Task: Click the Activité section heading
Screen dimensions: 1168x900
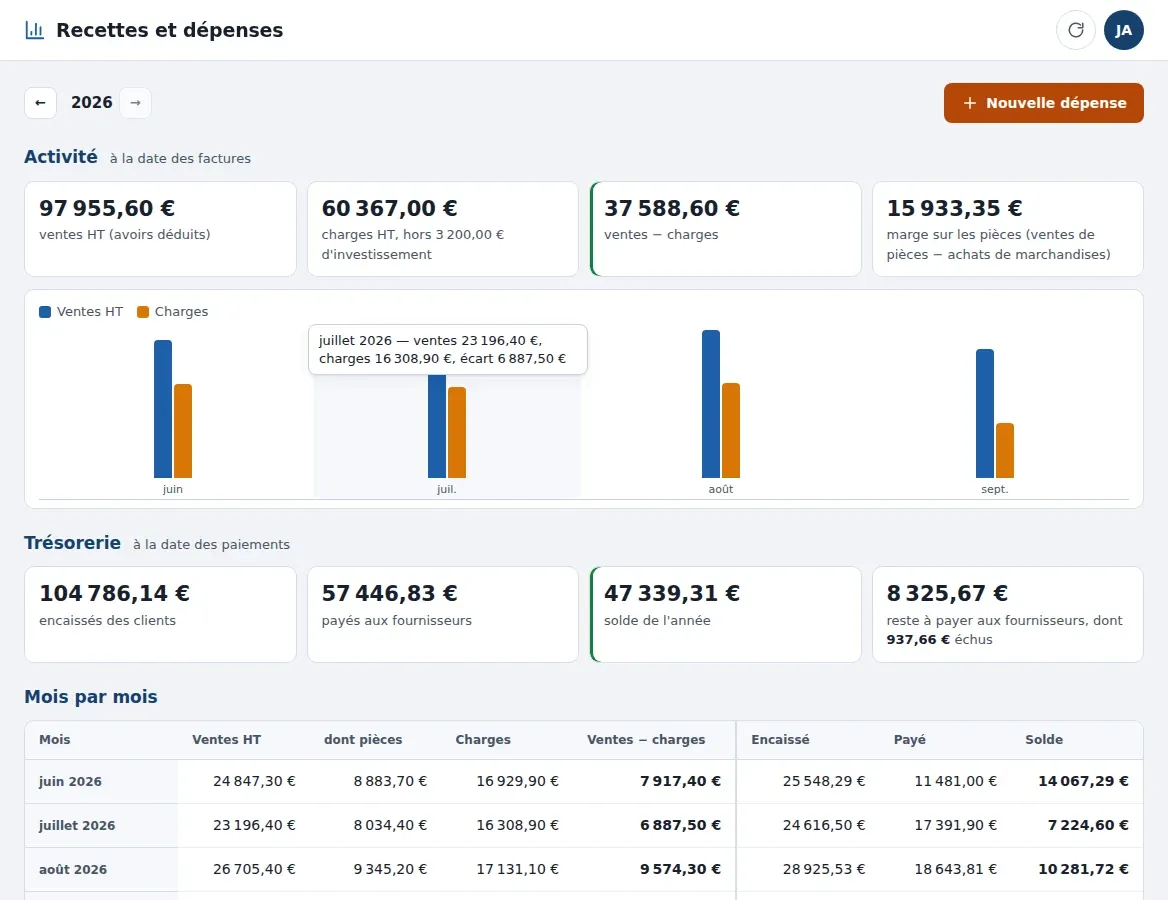Action: tap(61, 157)
